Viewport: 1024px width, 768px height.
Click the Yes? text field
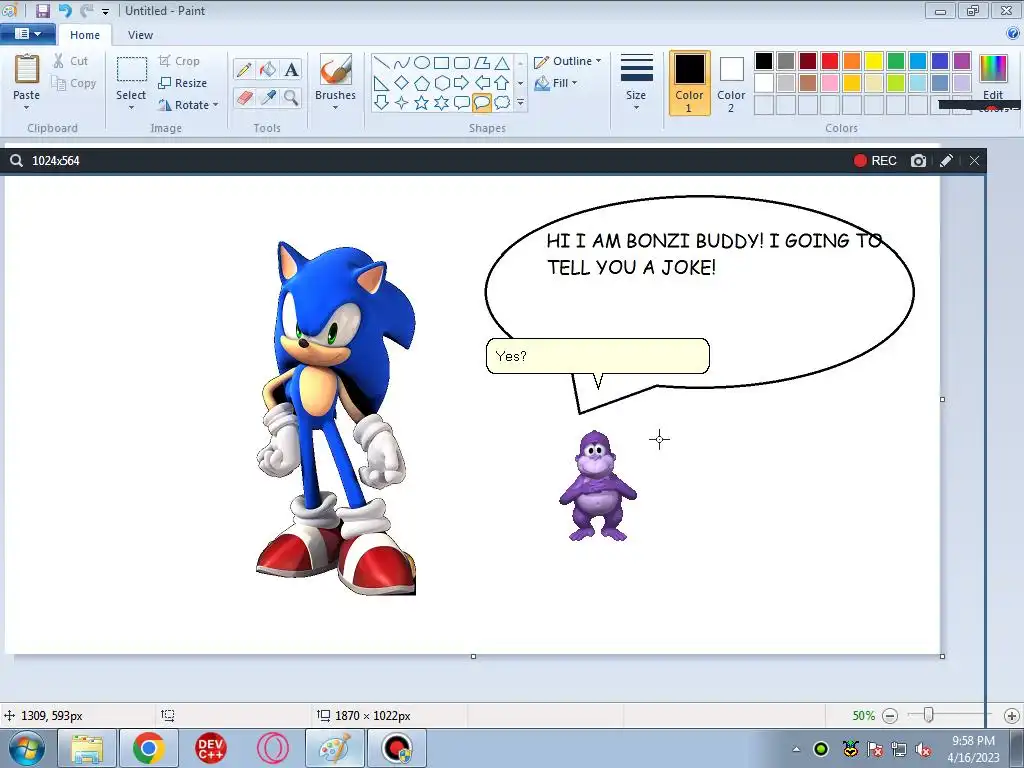click(x=598, y=356)
